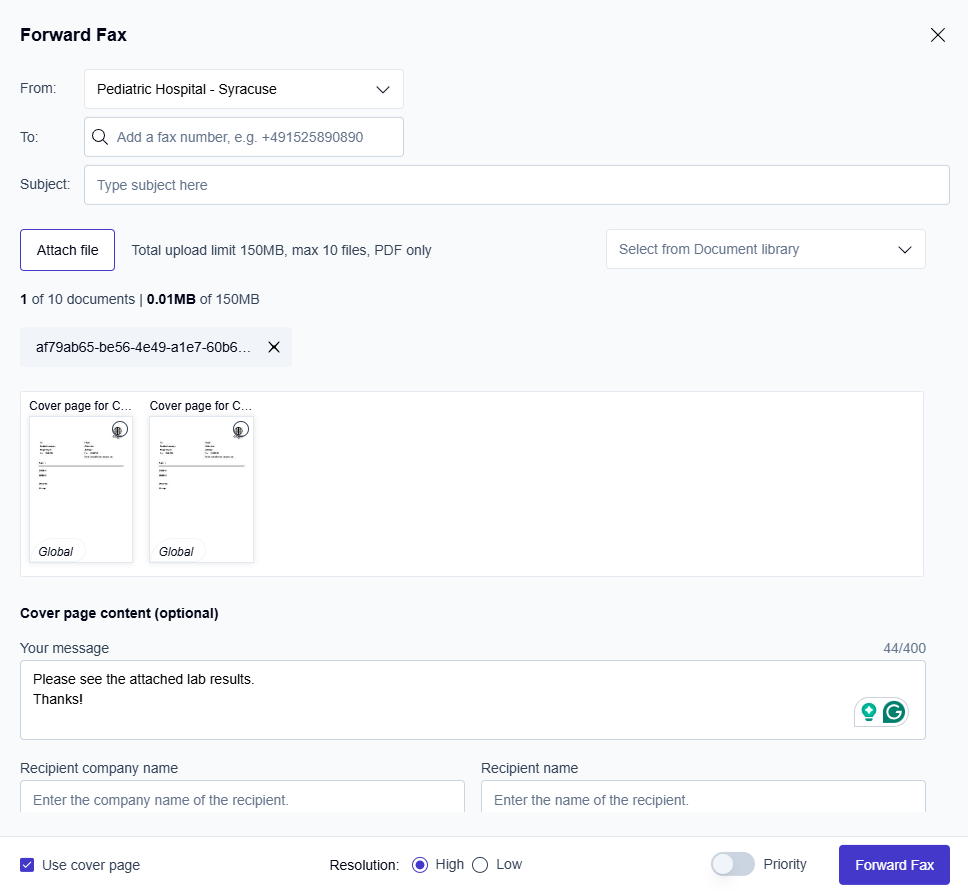Screen dimensions: 968x891
Task: Open the From sender dropdown
Action: (244, 89)
